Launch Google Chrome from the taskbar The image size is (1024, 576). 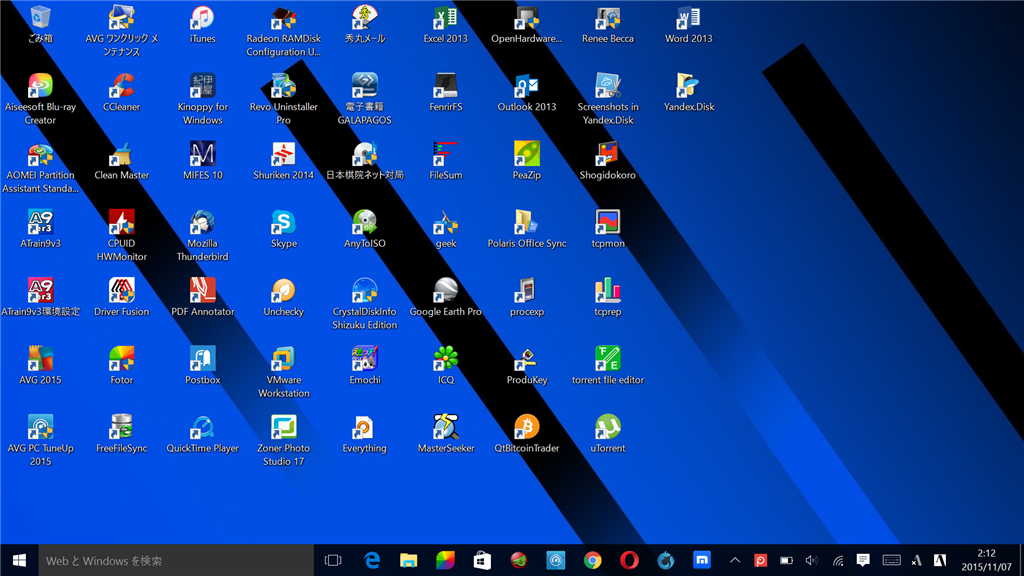[x=592, y=560]
